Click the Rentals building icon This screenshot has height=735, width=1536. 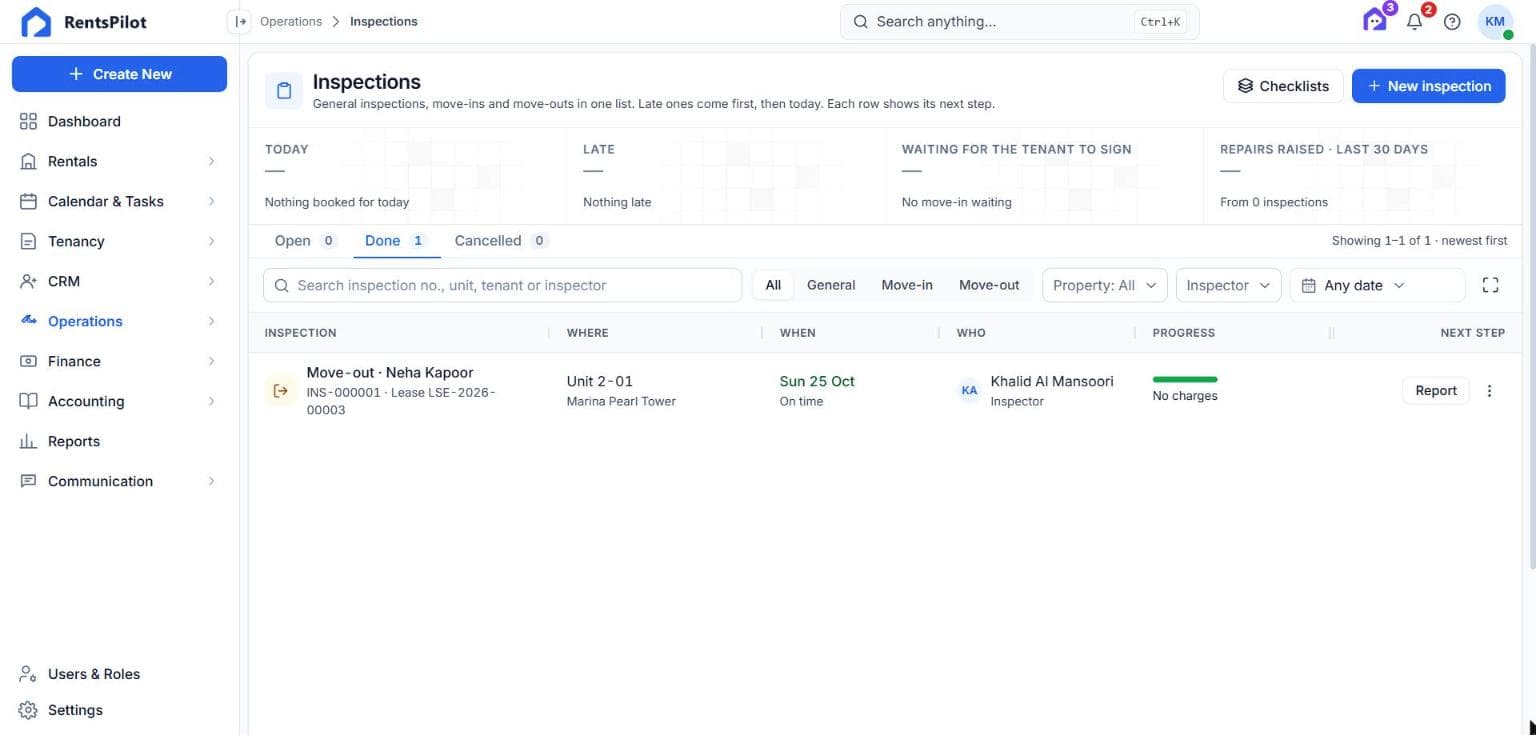[28, 161]
